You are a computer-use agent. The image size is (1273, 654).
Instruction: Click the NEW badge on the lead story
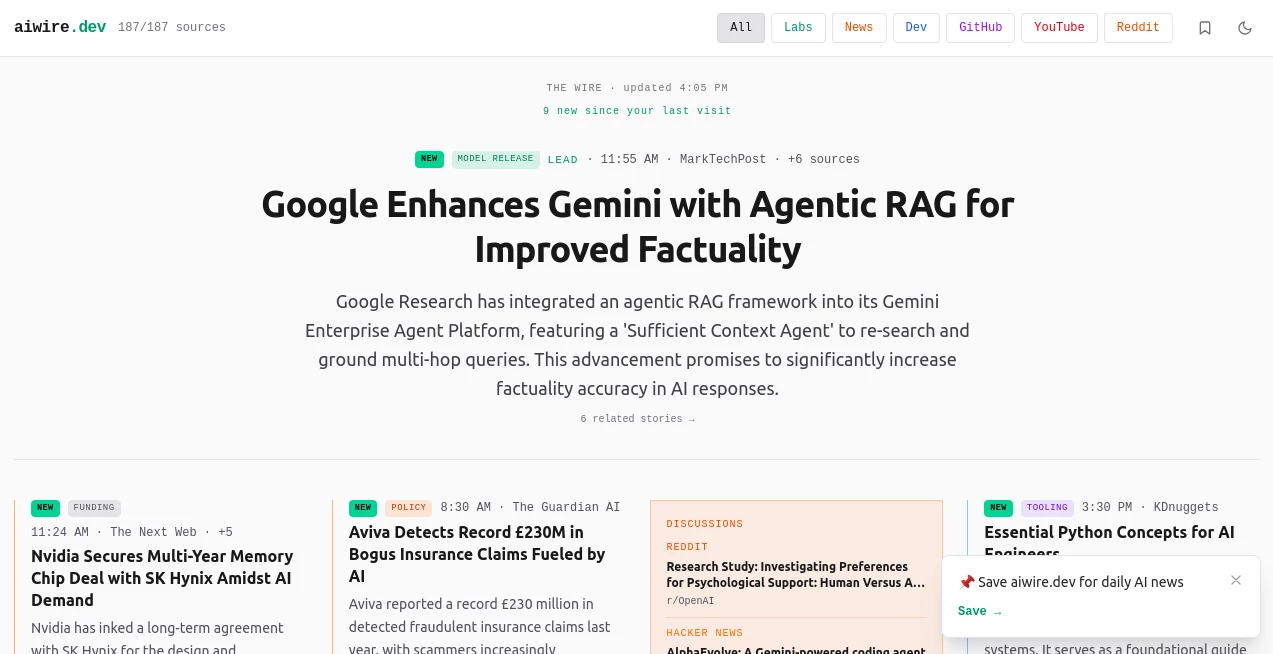pyautogui.click(x=429, y=159)
